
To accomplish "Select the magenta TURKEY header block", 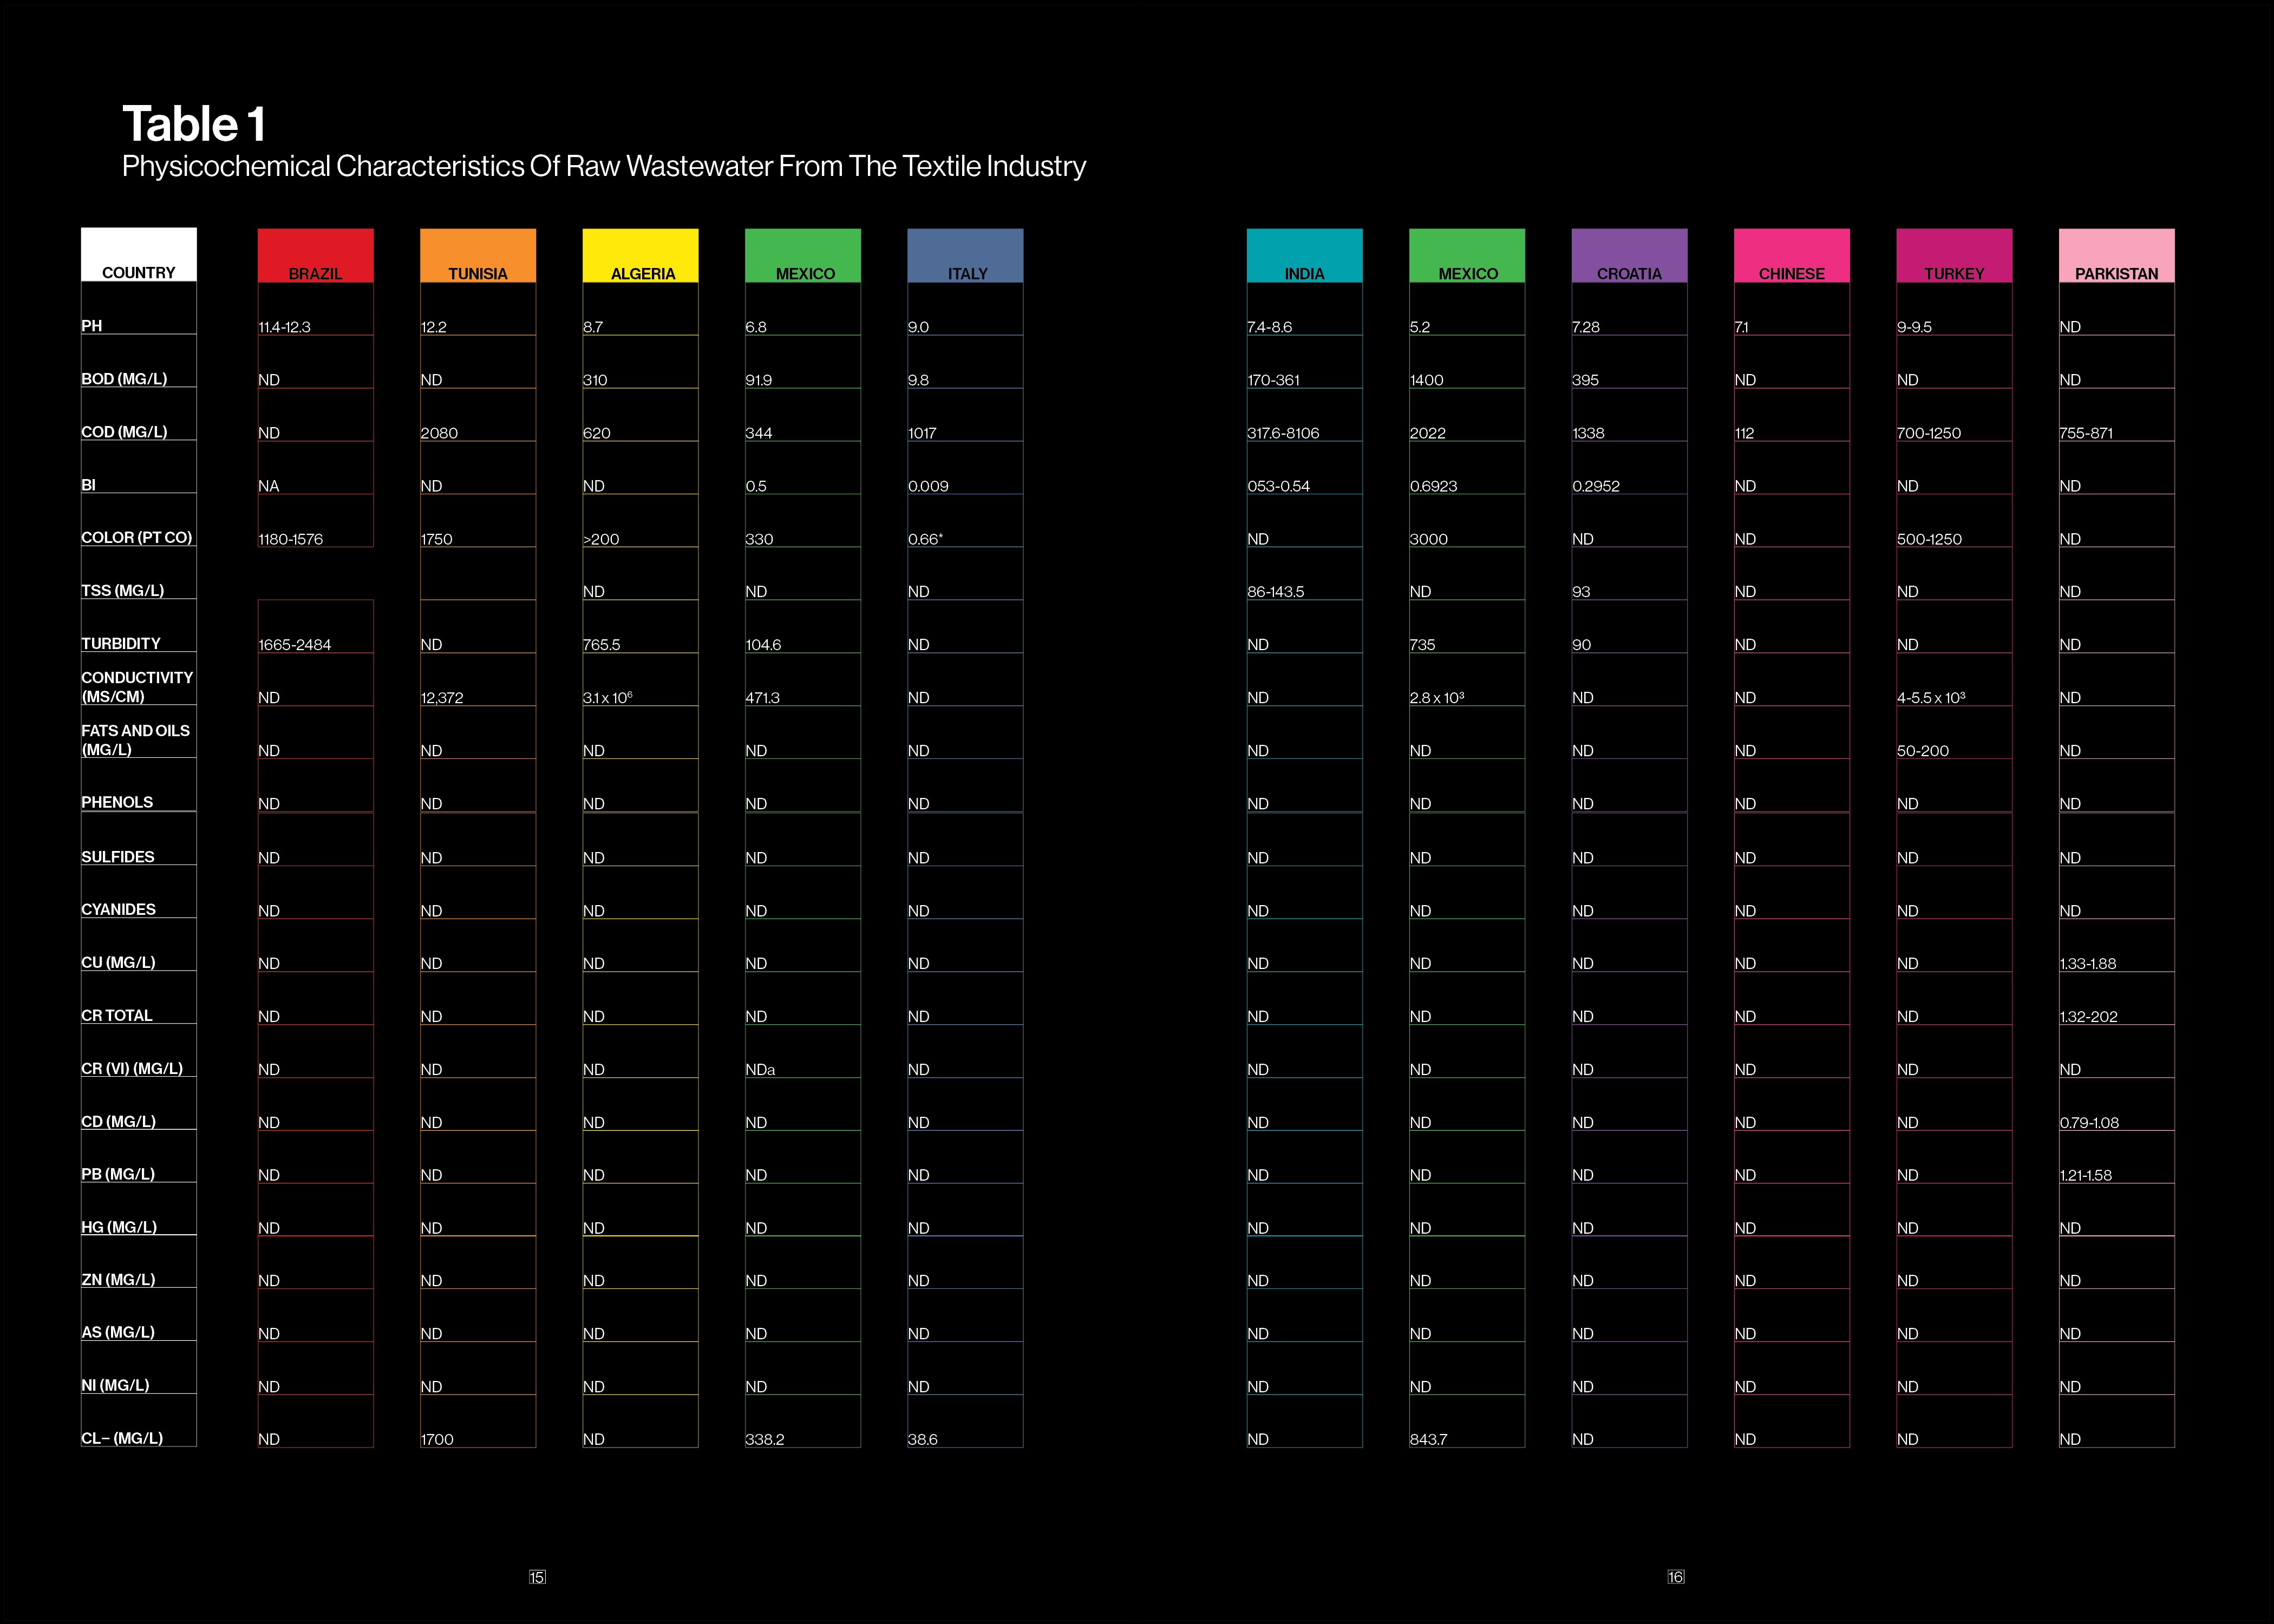I will coord(1954,255).
